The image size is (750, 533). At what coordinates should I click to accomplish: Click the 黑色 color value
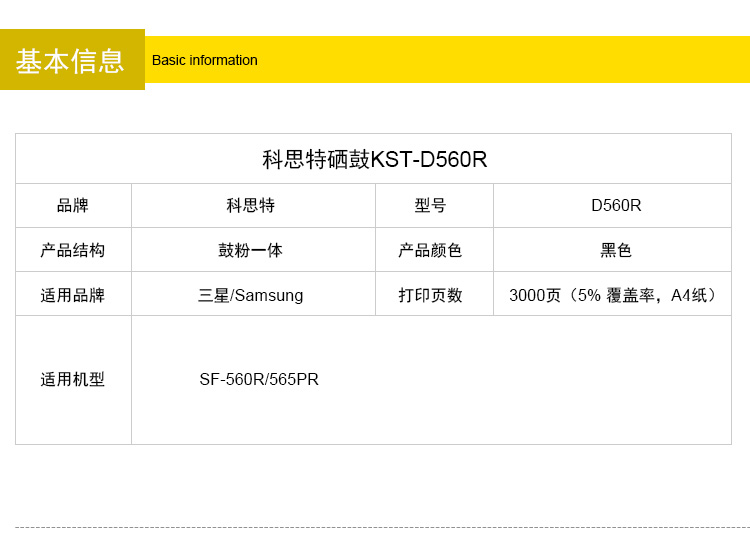(616, 250)
